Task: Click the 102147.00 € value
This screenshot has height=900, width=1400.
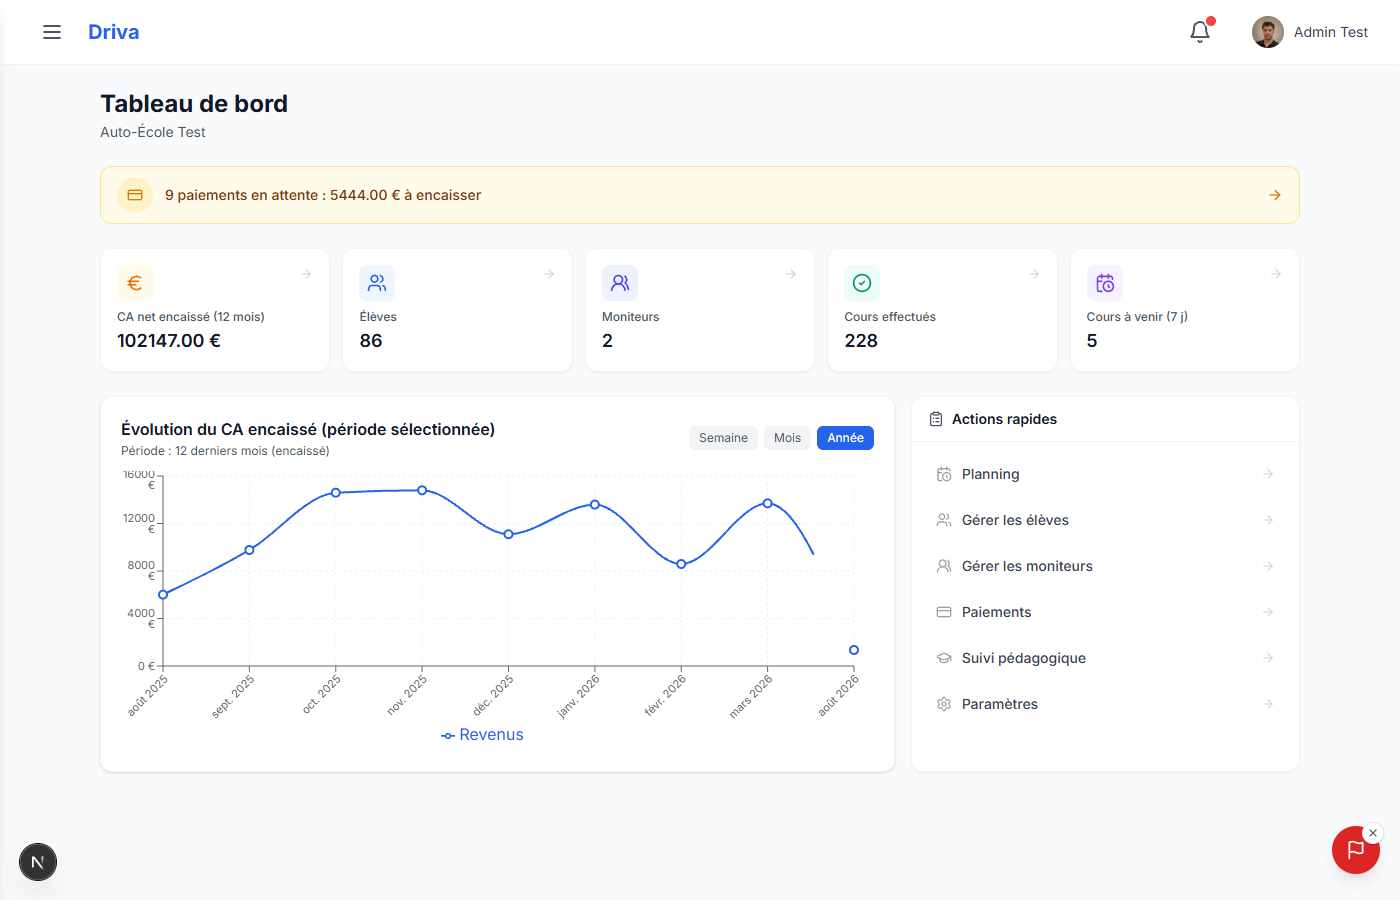Action: 169,341
